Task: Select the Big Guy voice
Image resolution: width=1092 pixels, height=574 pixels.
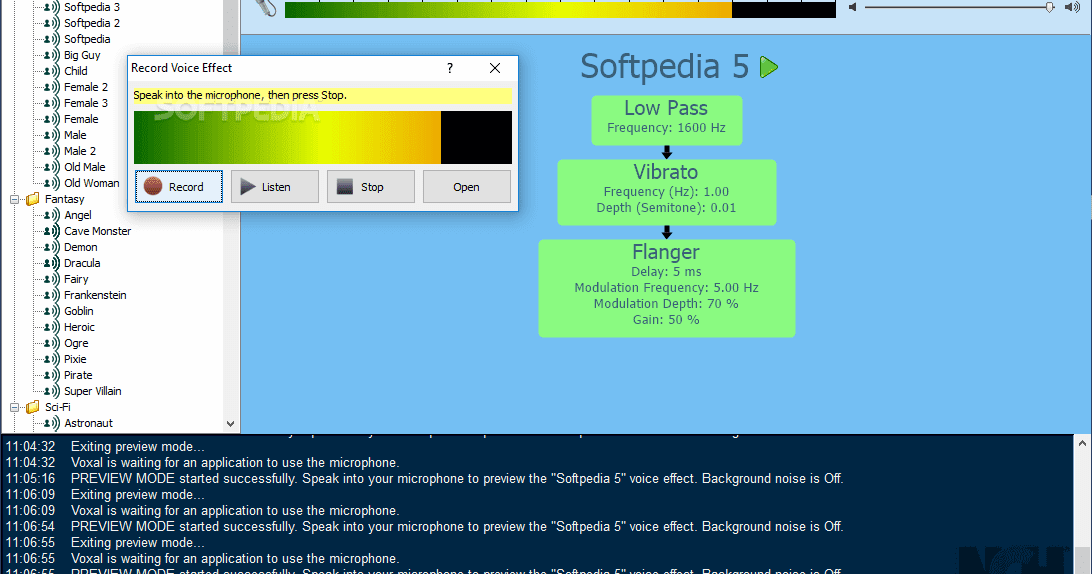Action: [x=82, y=55]
